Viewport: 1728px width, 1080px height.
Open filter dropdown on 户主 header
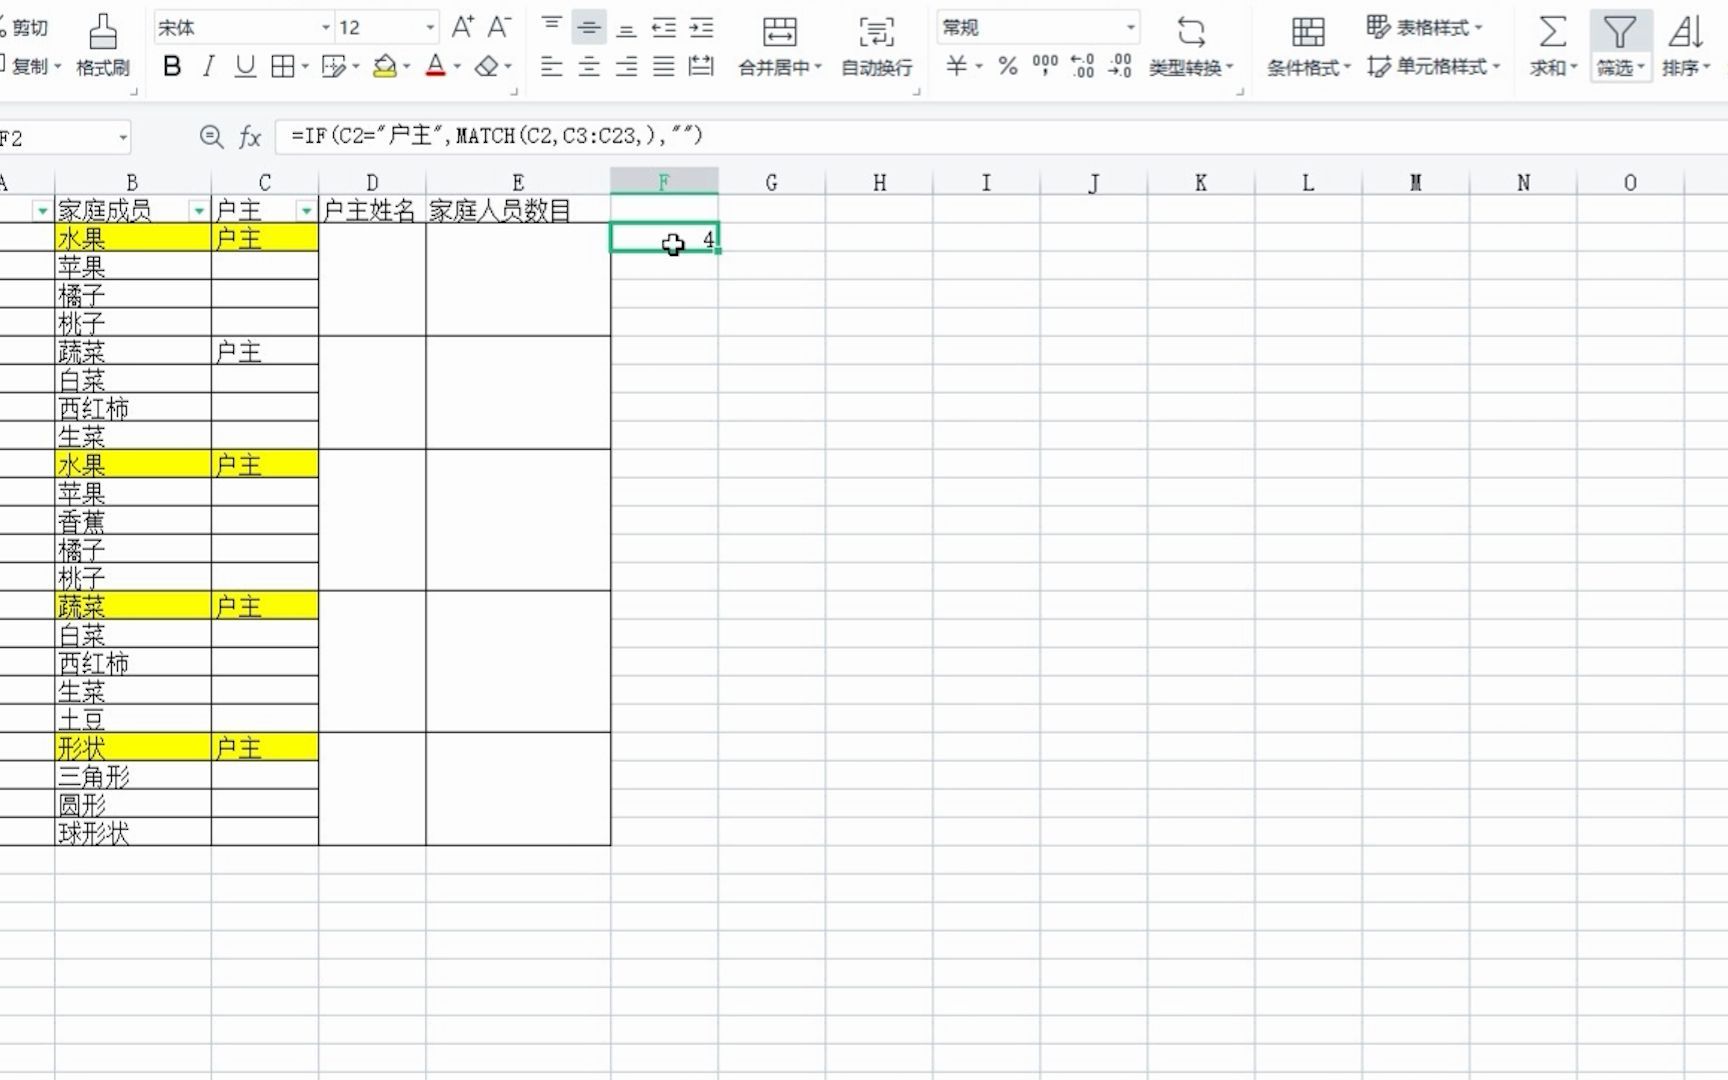tap(306, 211)
